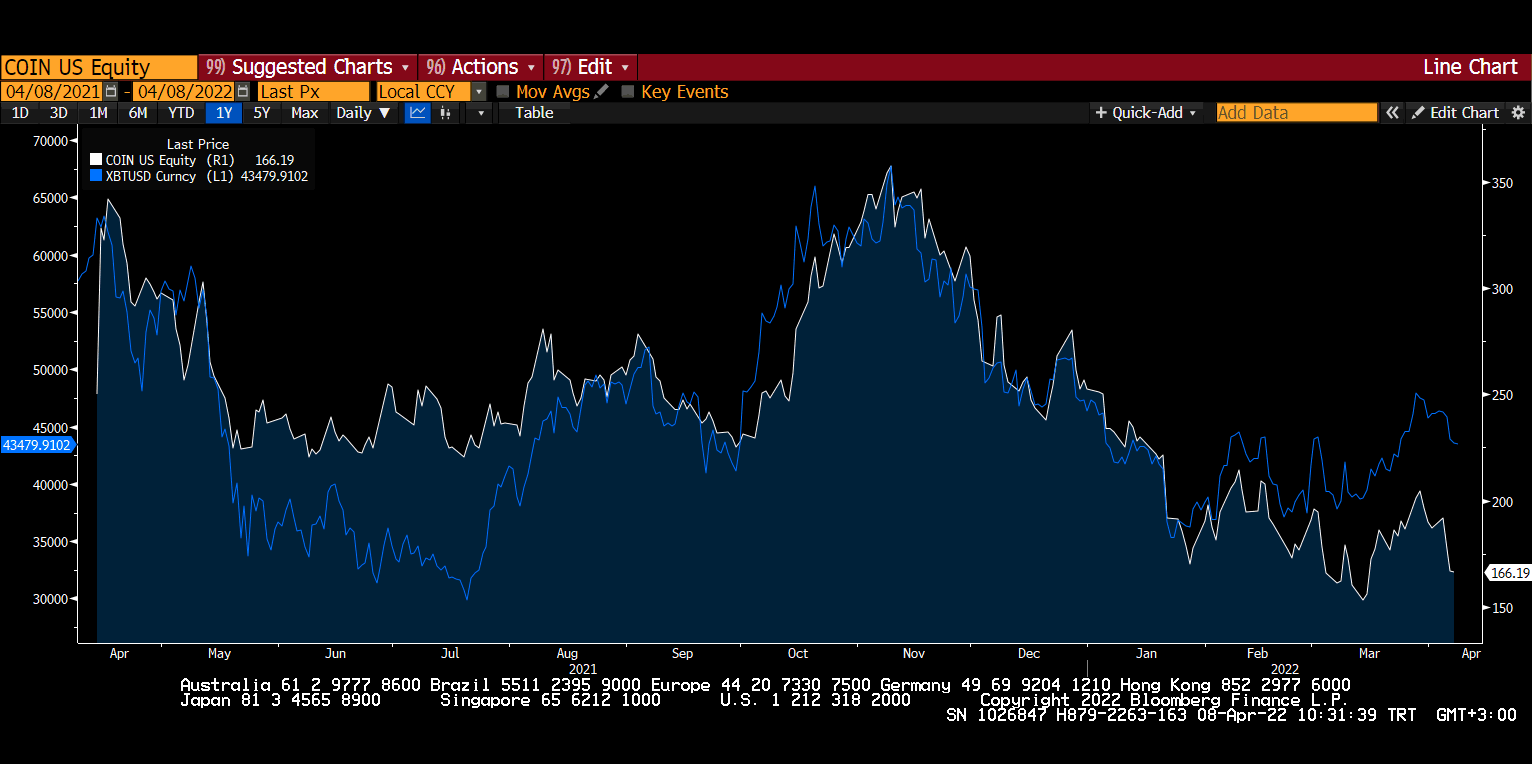Expand more chart types dropdown arrow
This screenshot has width=1532, height=764.
click(481, 113)
